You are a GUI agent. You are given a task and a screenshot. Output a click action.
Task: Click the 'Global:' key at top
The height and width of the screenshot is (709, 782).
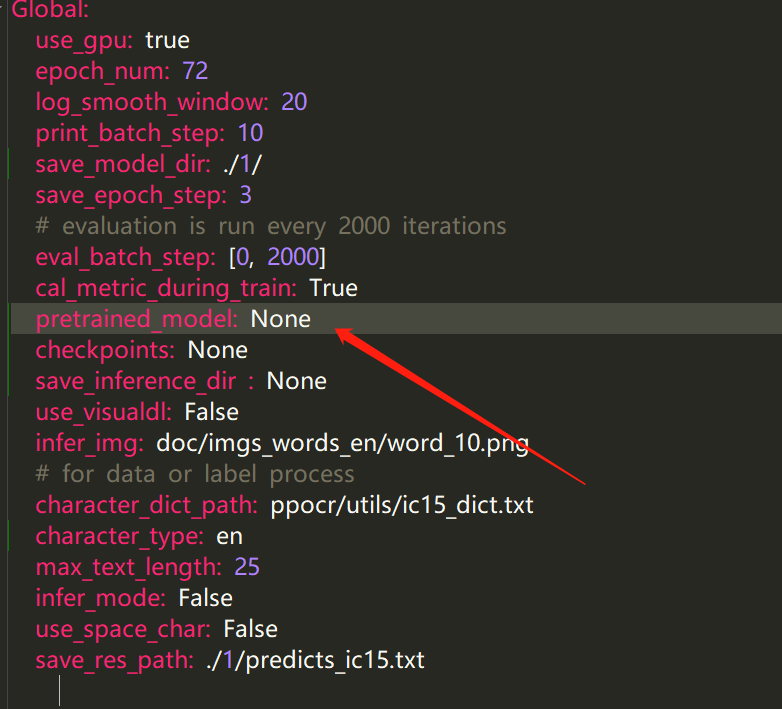click(50, 9)
